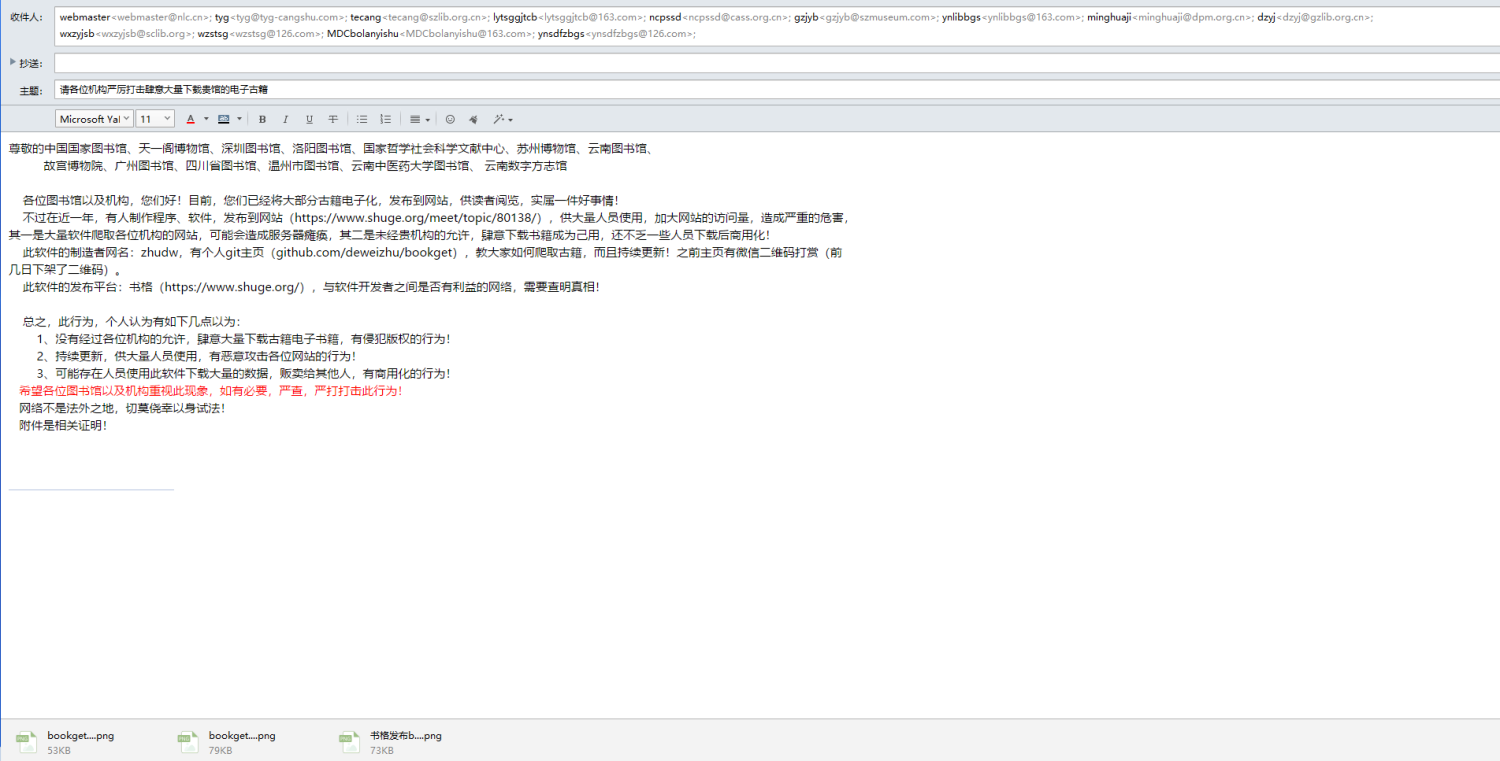Open the Microsoft YaHei font dropdown

[94, 119]
